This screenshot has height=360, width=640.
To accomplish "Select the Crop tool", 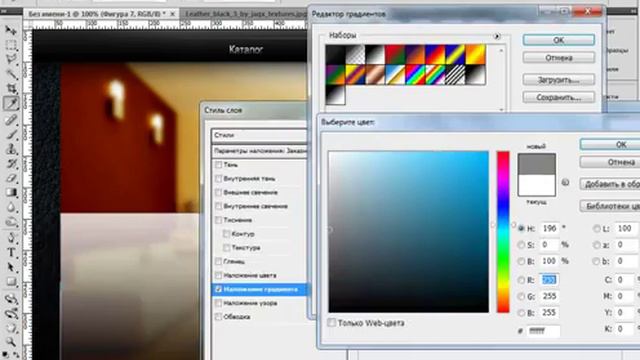I will pyautogui.click(x=11, y=89).
